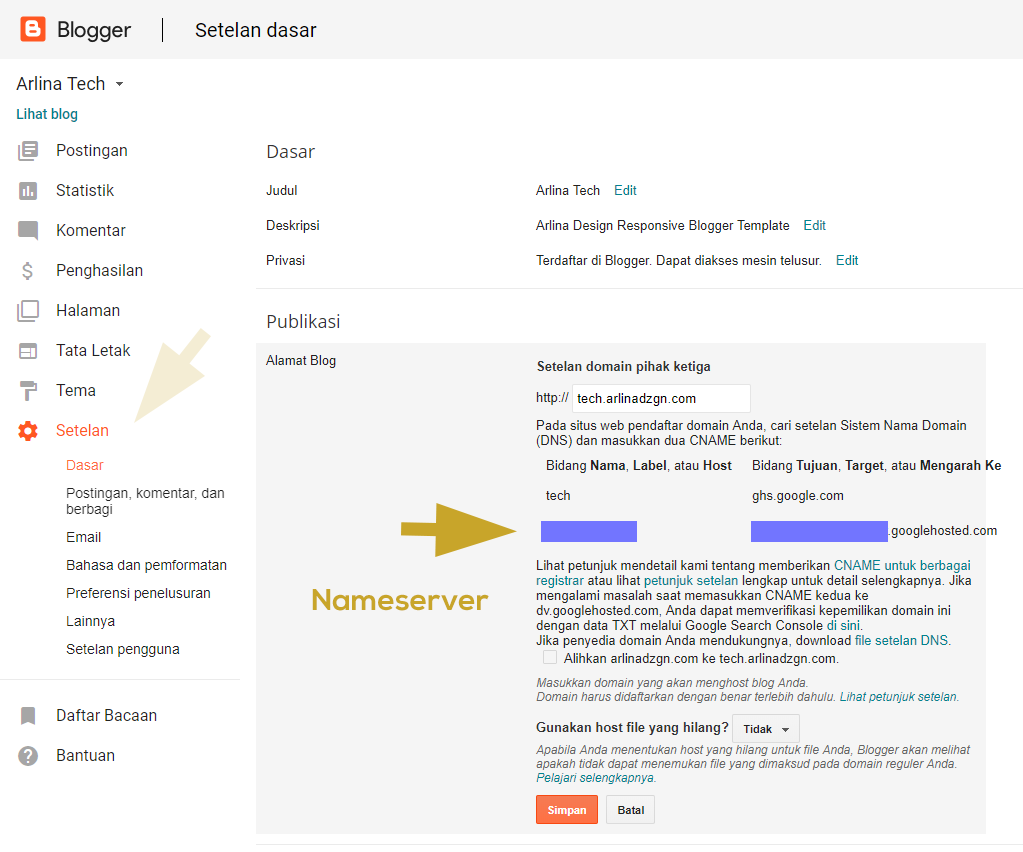Open the Tidak host file dropdown
The image size is (1023, 852).
766,729
